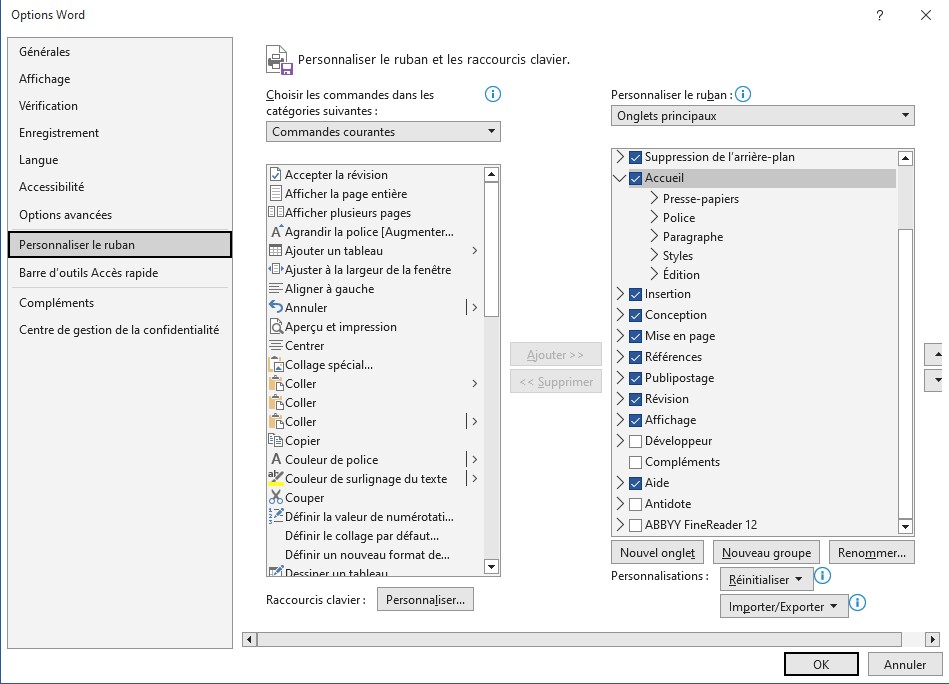Image resolution: width=949 pixels, height=684 pixels.
Task: Click the Couleur de surlignage icon
Action: click(x=276, y=479)
